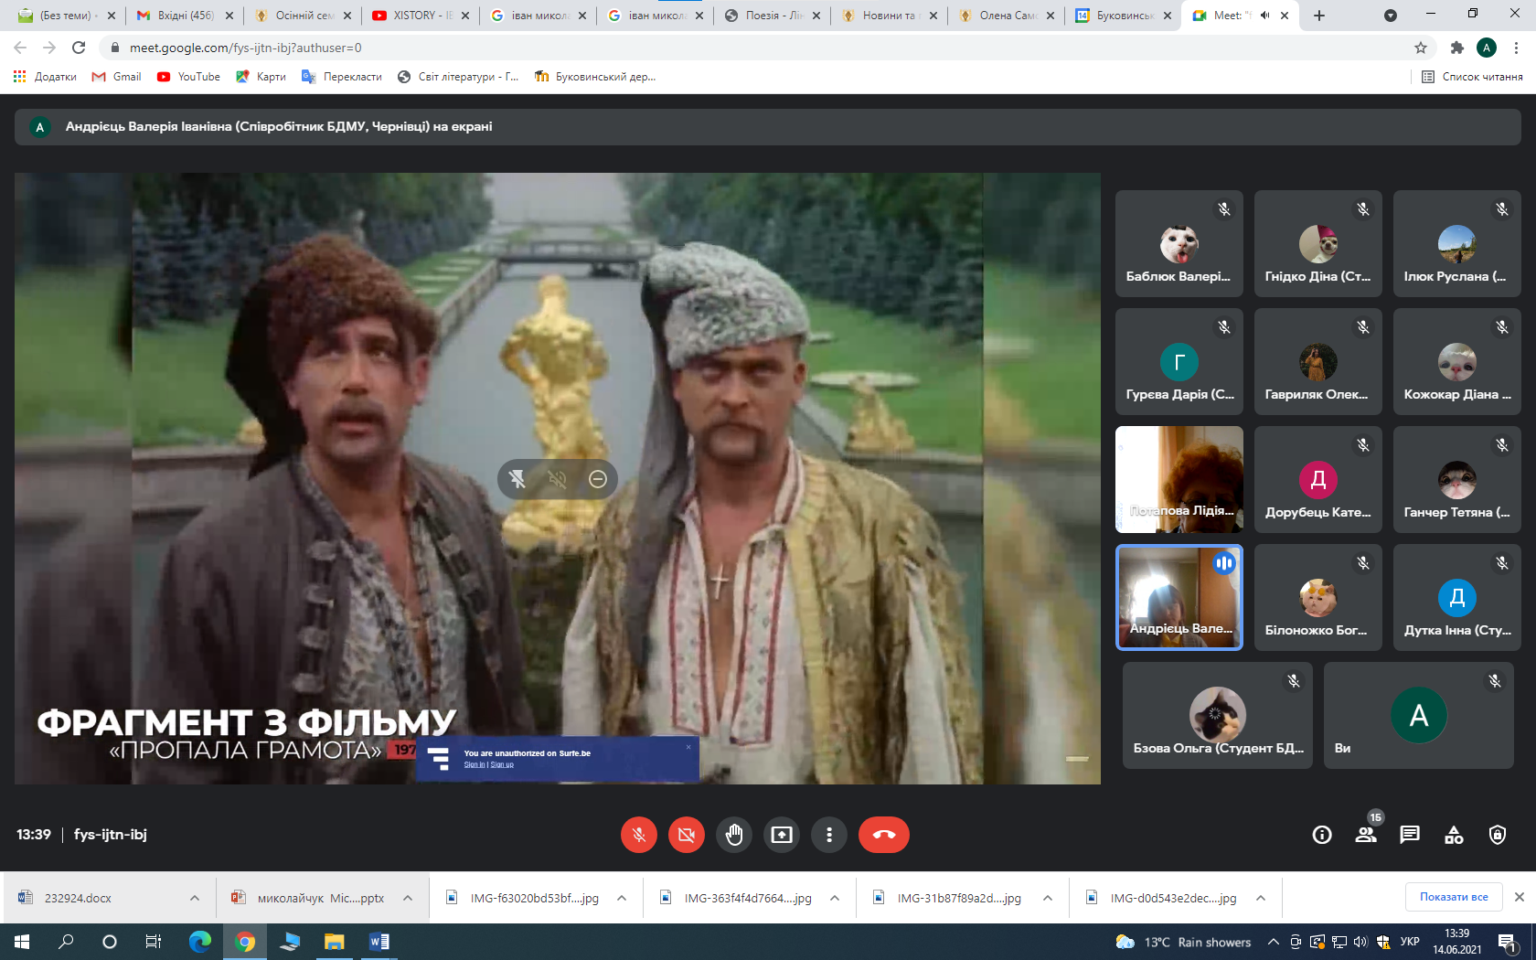The image size is (1536, 960).
Task: Open more options three-dot menu in Meet
Action: [829, 834]
